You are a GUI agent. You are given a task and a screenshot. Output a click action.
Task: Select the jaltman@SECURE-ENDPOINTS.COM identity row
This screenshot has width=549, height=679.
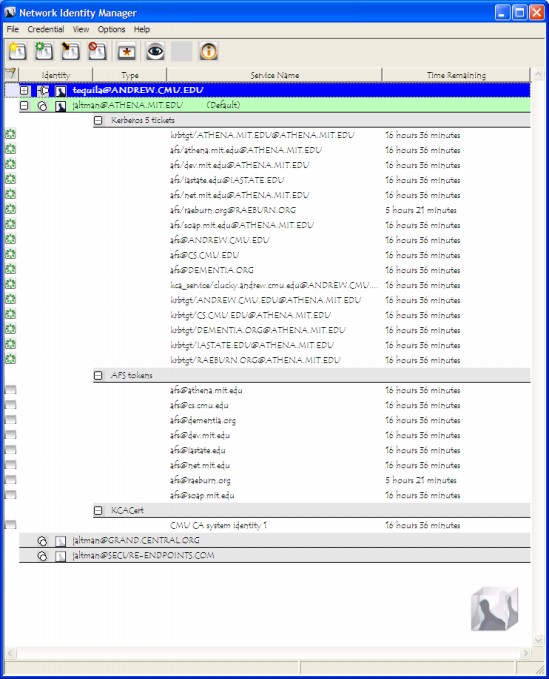pyautogui.click(x=274, y=556)
